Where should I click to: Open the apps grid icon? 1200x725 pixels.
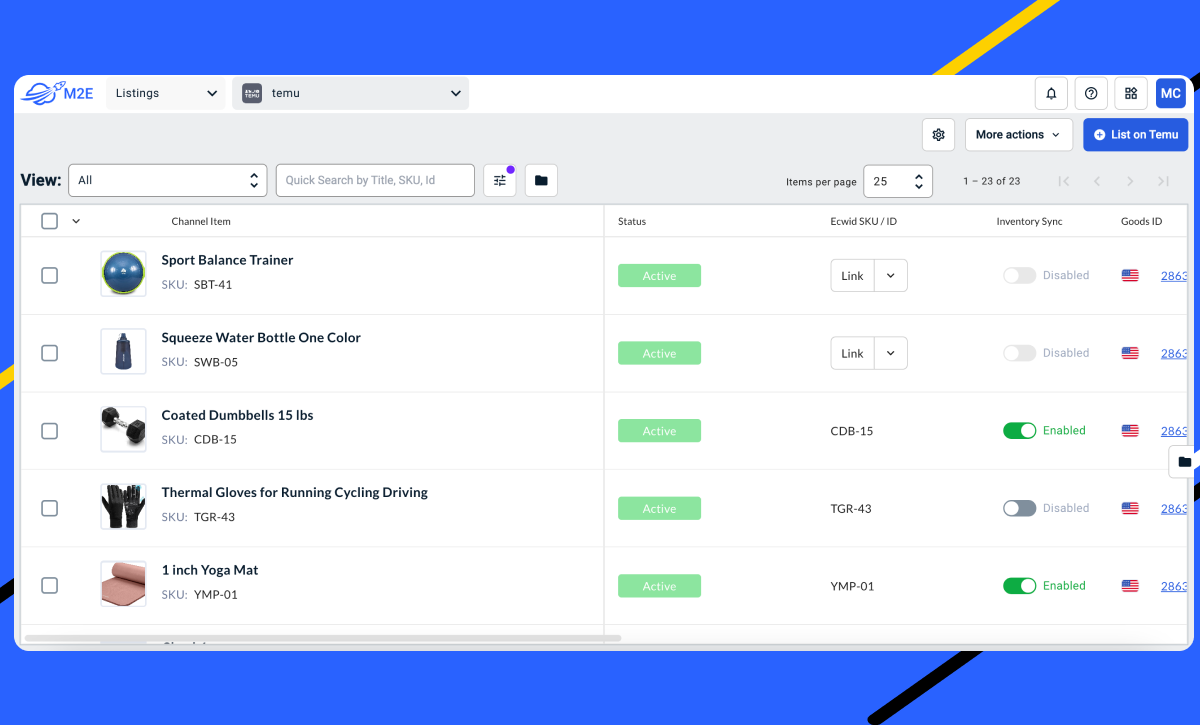click(1131, 93)
